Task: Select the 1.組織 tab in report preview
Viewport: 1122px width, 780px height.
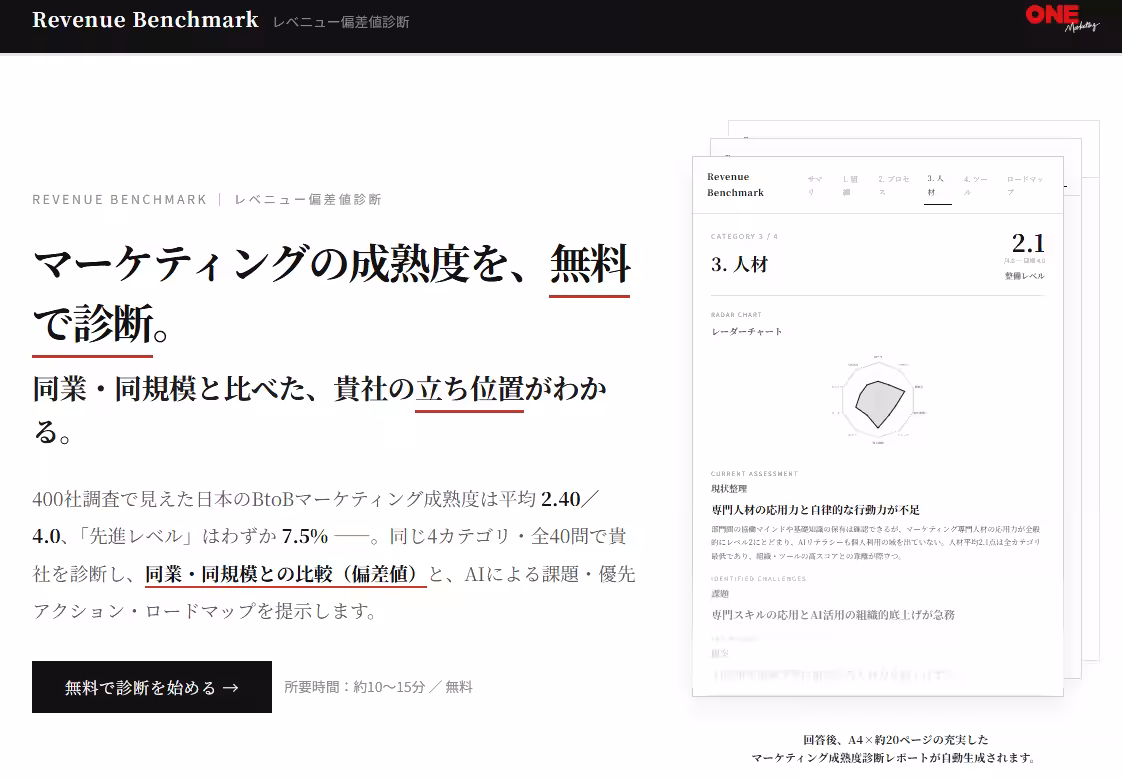Action: (x=850, y=185)
